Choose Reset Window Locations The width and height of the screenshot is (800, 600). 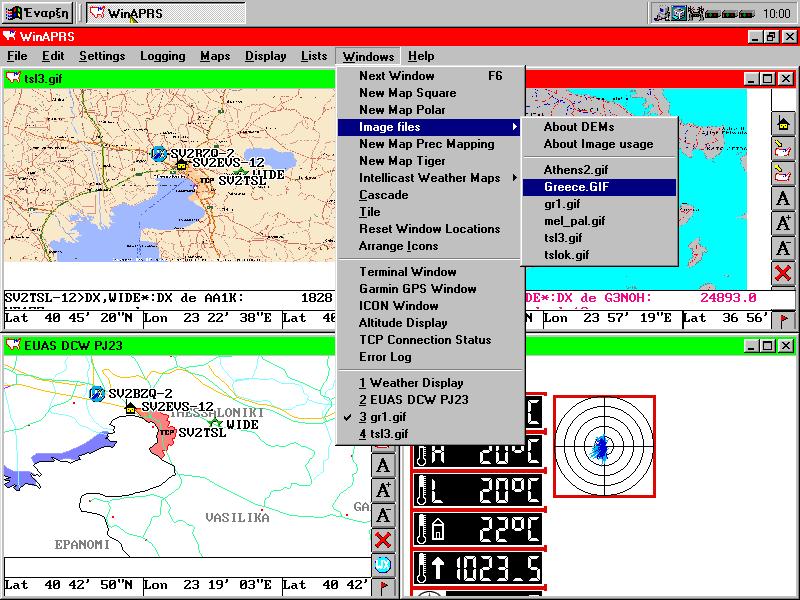pos(429,229)
